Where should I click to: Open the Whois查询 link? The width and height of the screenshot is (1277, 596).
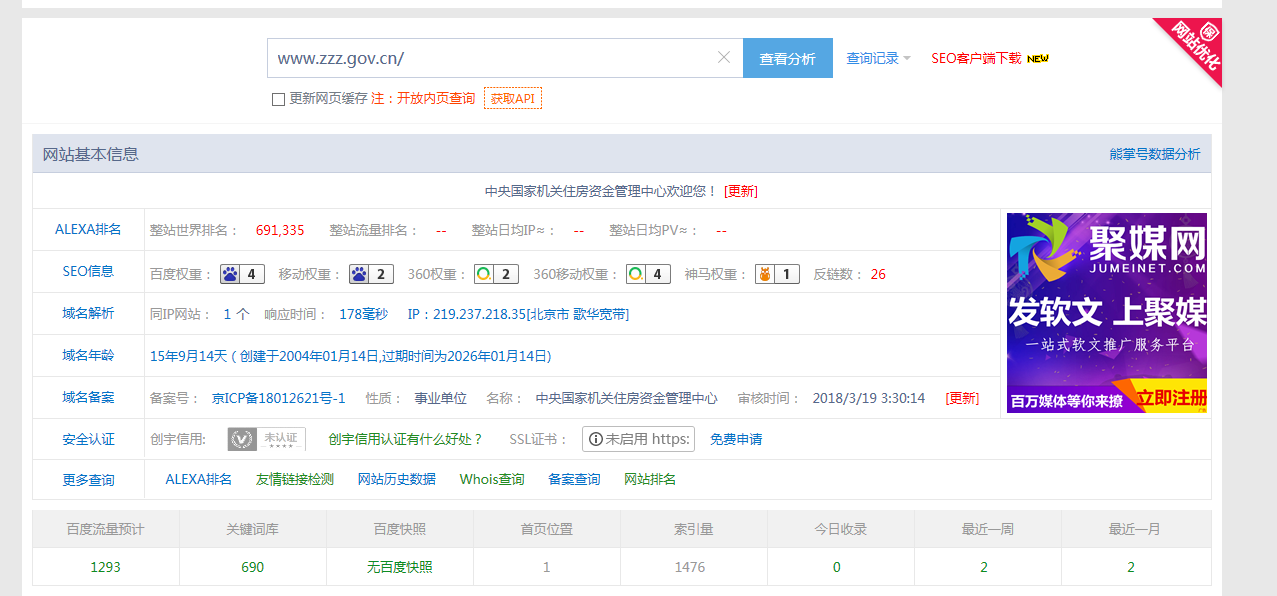tap(492, 479)
